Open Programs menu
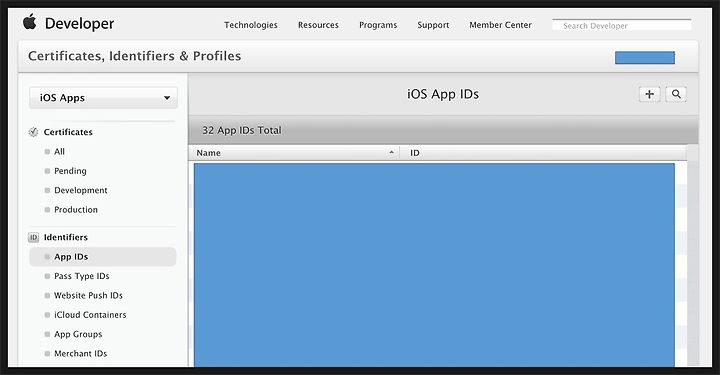The height and width of the screenshot is (375, 720). coord(378,25)
